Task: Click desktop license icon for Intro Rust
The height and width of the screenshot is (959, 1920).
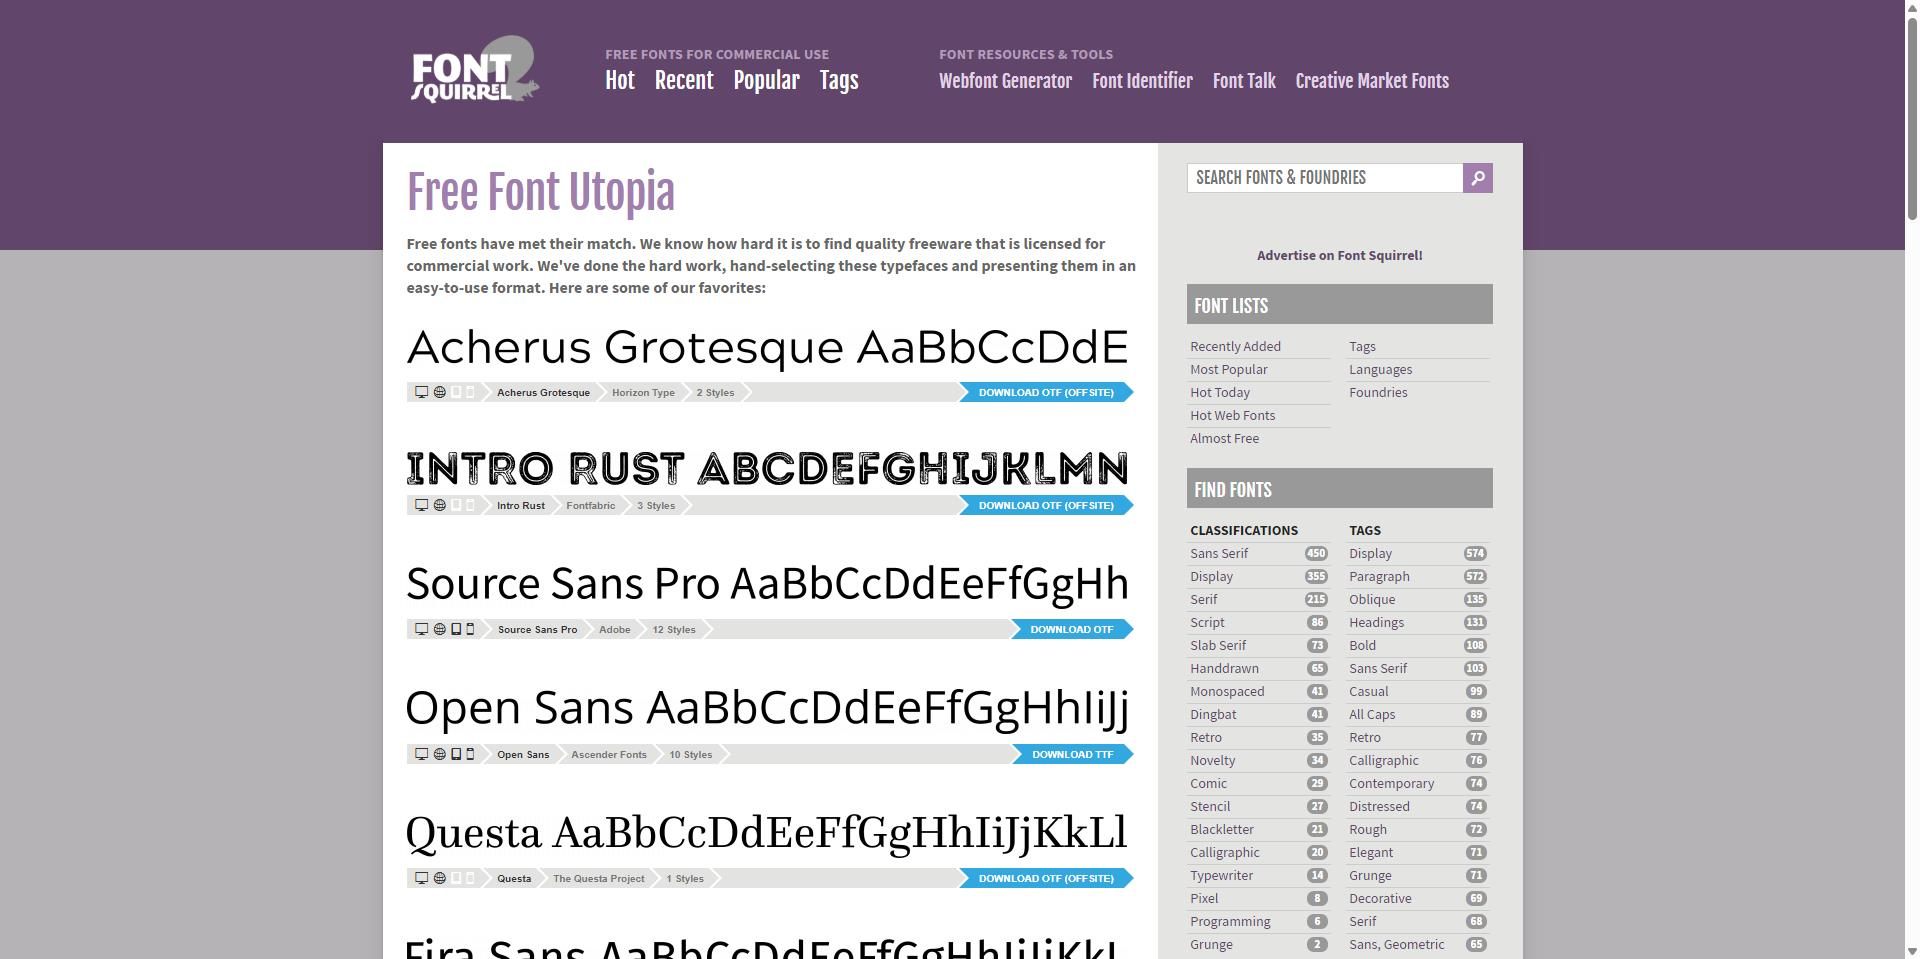Action: (422, 505)
